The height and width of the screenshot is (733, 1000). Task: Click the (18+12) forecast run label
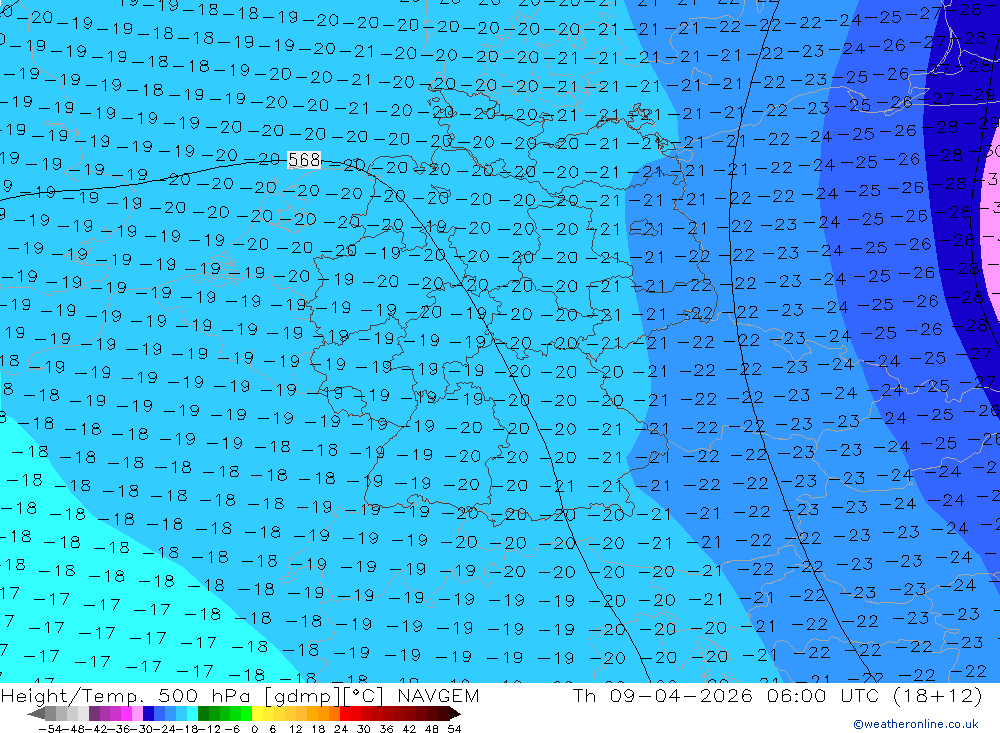(x=937, y=696)
